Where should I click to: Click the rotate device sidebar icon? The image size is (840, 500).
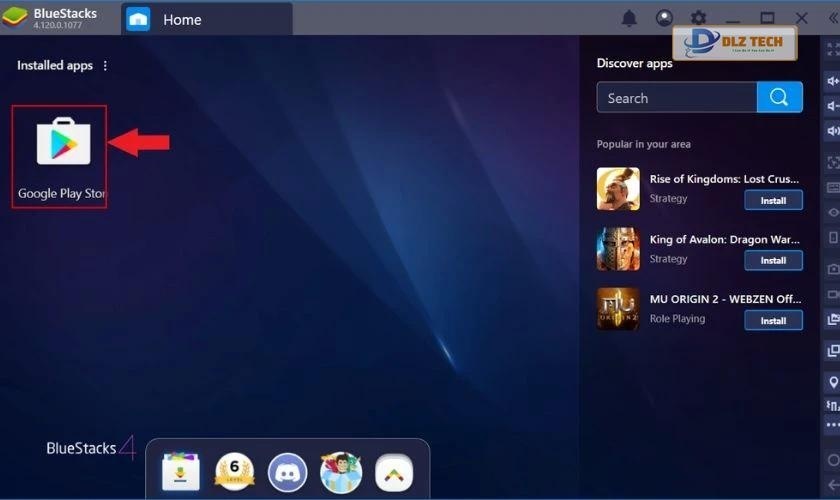(x=833, y=237)
